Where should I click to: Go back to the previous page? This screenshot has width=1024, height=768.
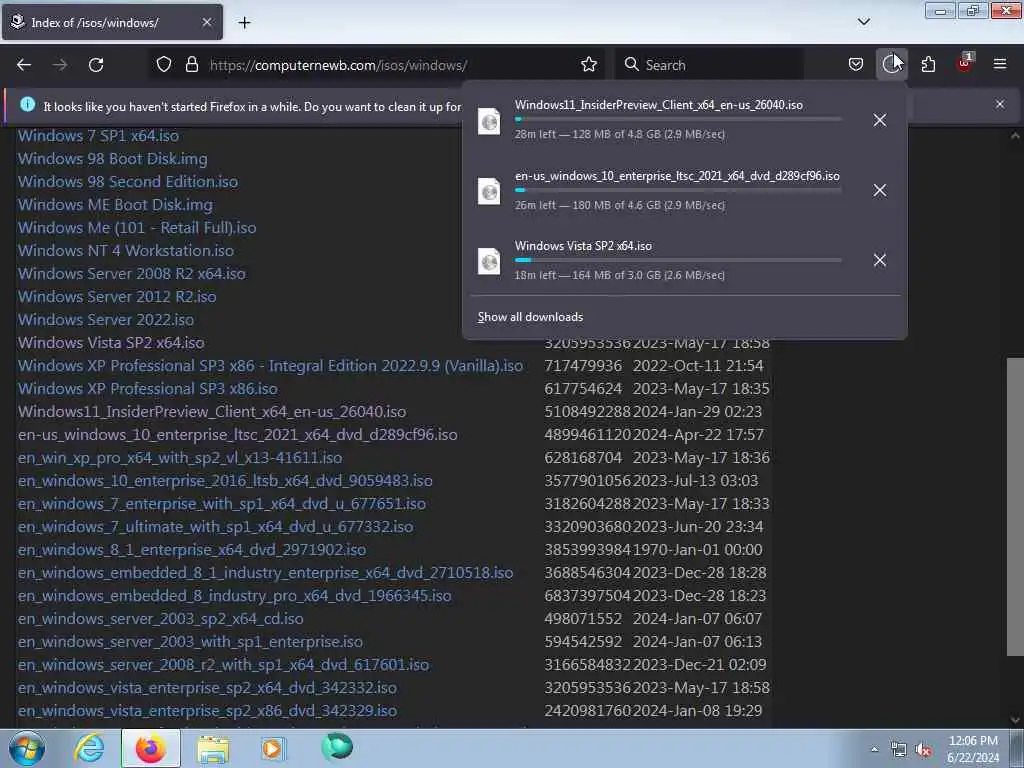(x=24, y=65)
